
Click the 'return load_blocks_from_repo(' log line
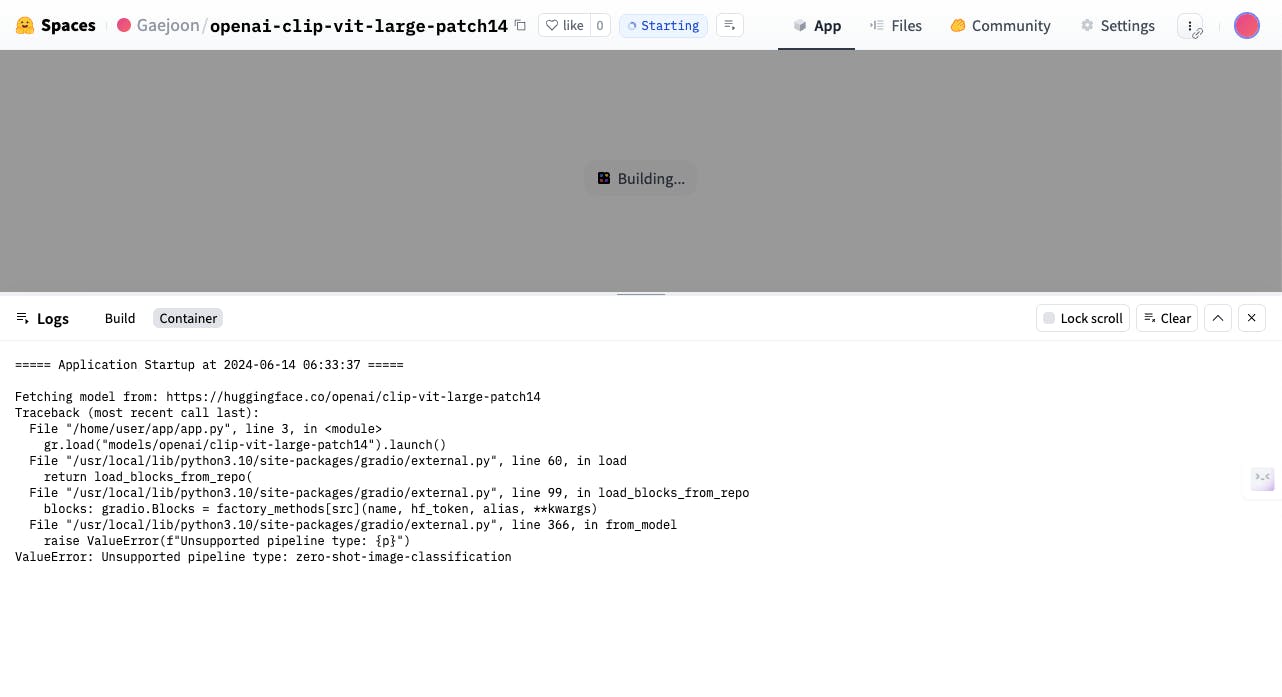click(x=148, y=477)
